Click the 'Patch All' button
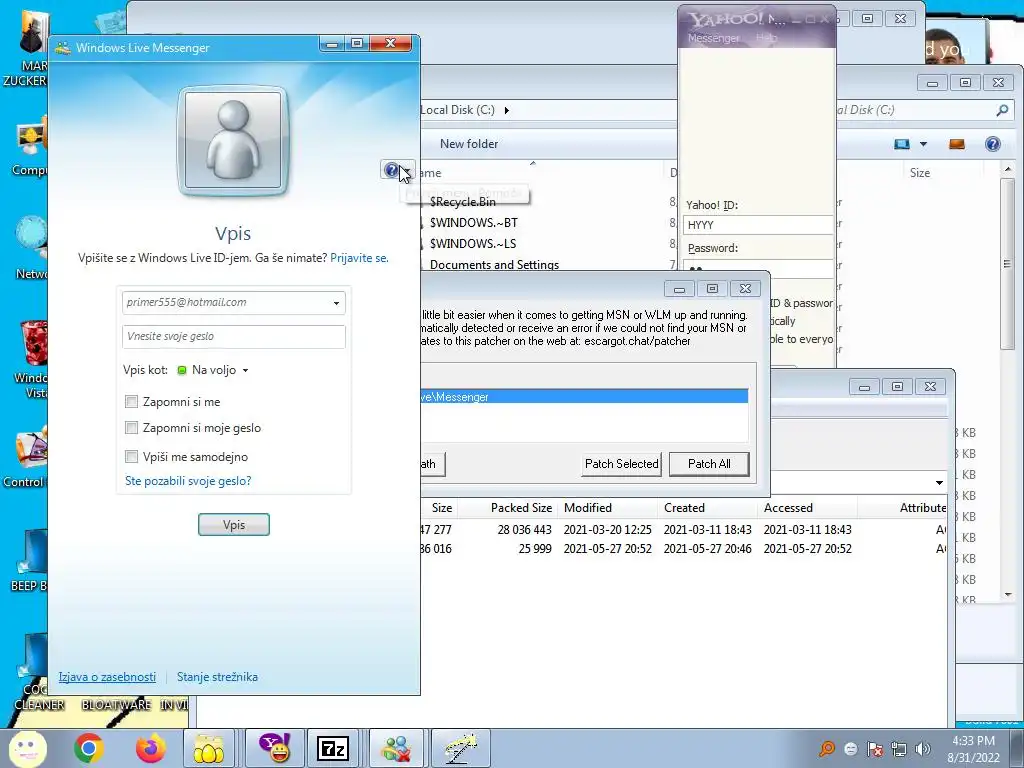Image resolution: width=1024 pixels, height=768 pixels. point(709,464)
